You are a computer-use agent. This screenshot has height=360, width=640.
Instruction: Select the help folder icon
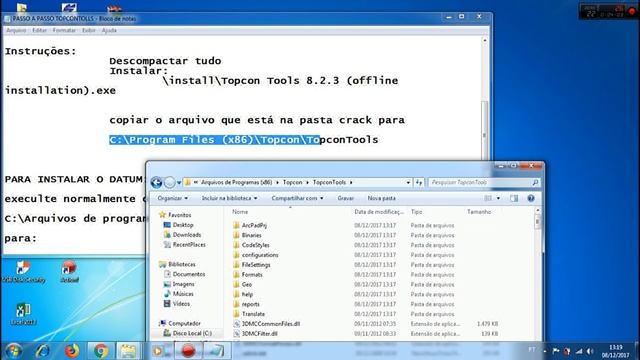click(236, 294)
